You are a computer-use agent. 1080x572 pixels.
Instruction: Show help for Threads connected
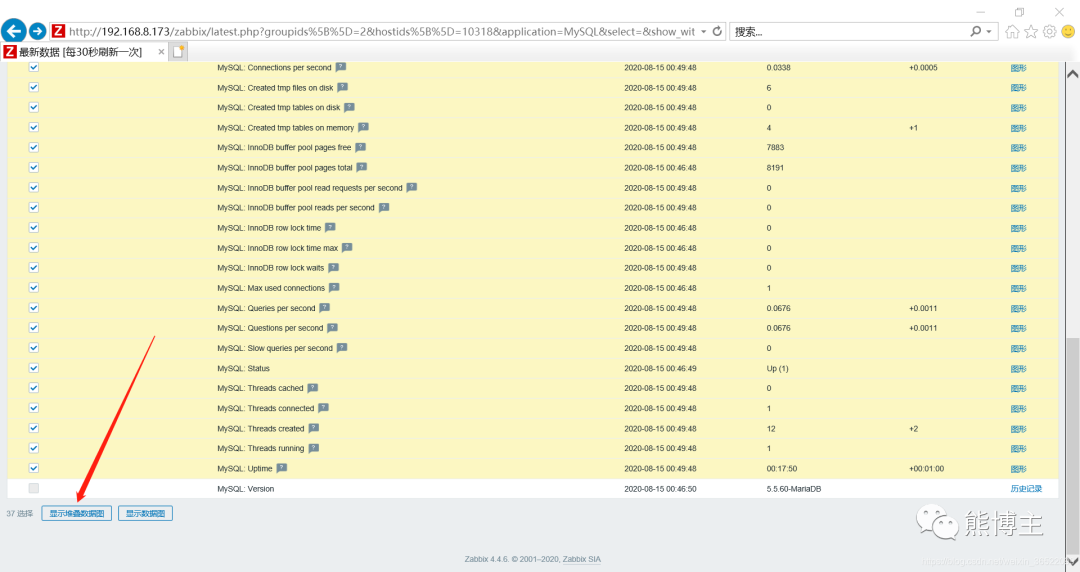[x=324, y=408]
